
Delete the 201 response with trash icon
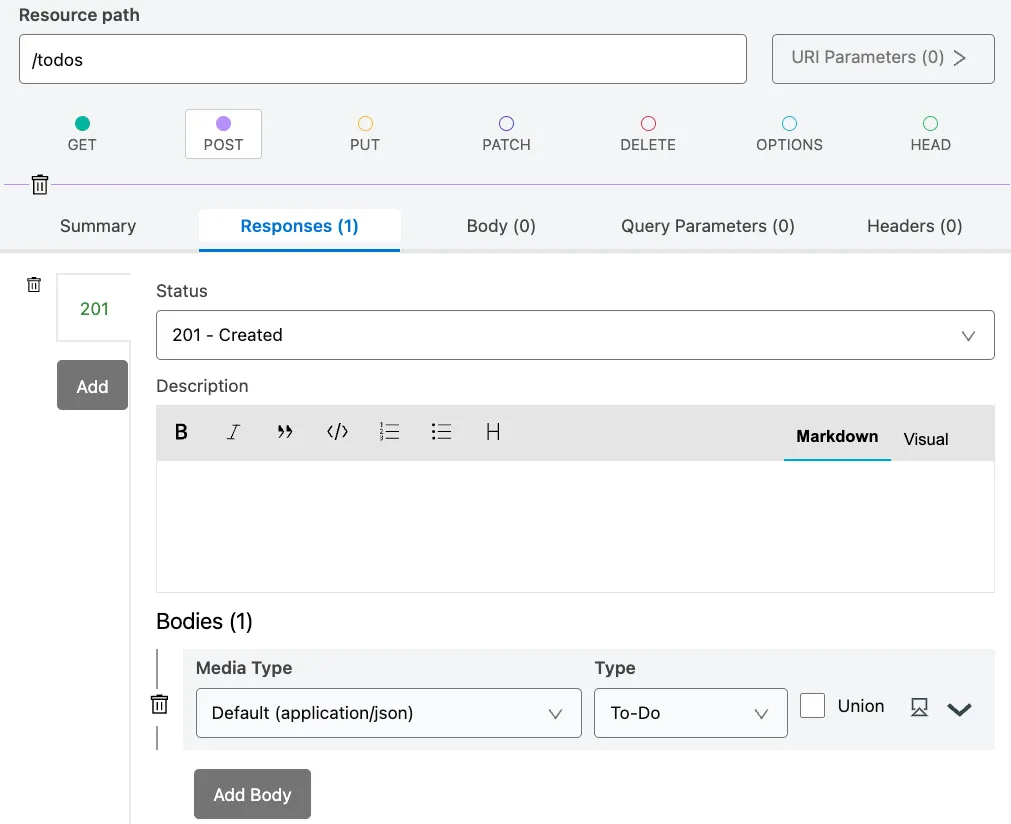[x=34, y=284]
